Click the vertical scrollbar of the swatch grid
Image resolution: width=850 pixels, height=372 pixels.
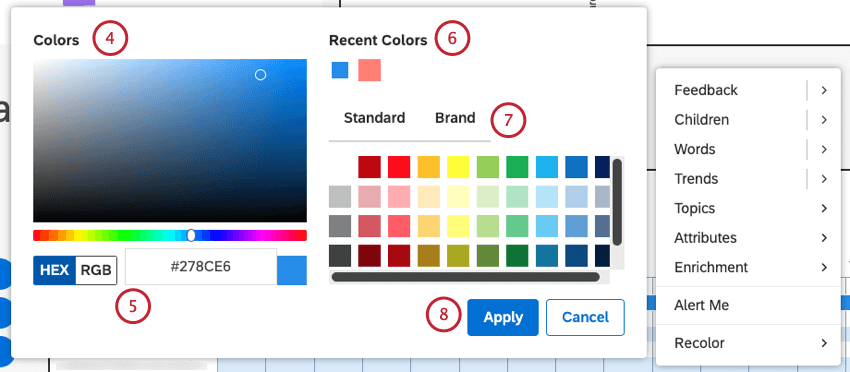617,202
